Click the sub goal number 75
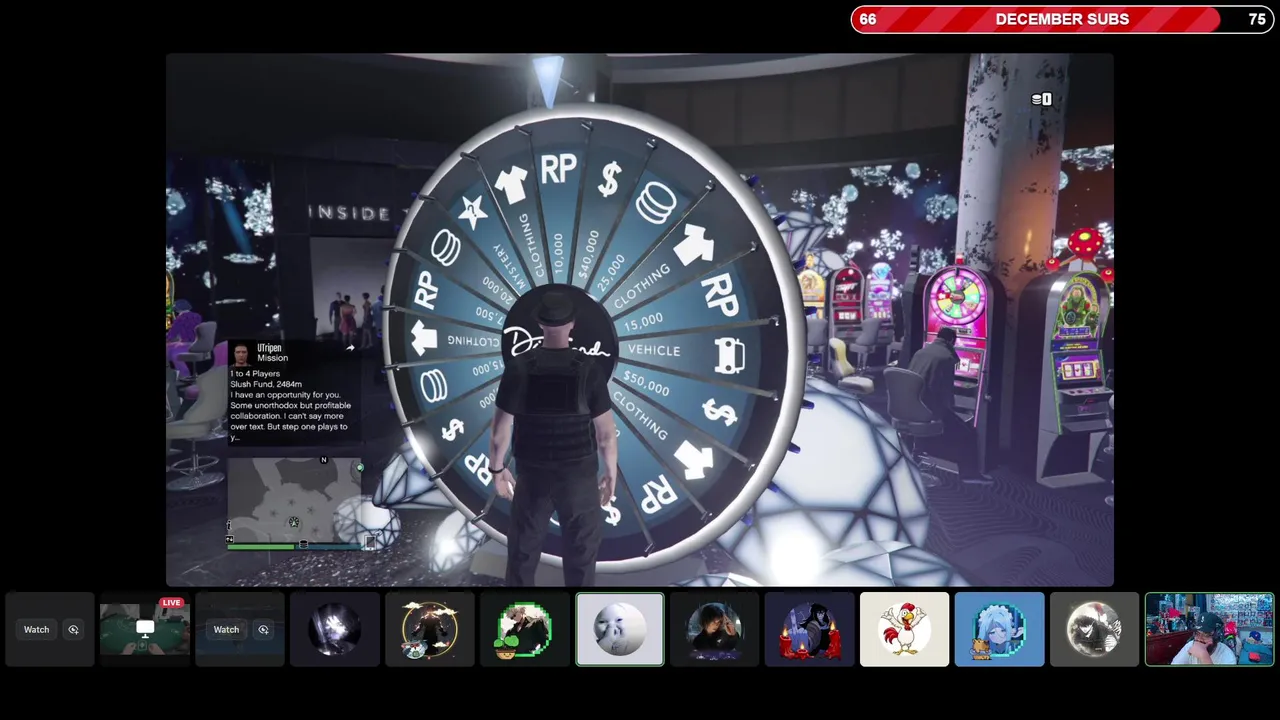This screenshot has height=720, width=1280. click(x=1257, y=19)
